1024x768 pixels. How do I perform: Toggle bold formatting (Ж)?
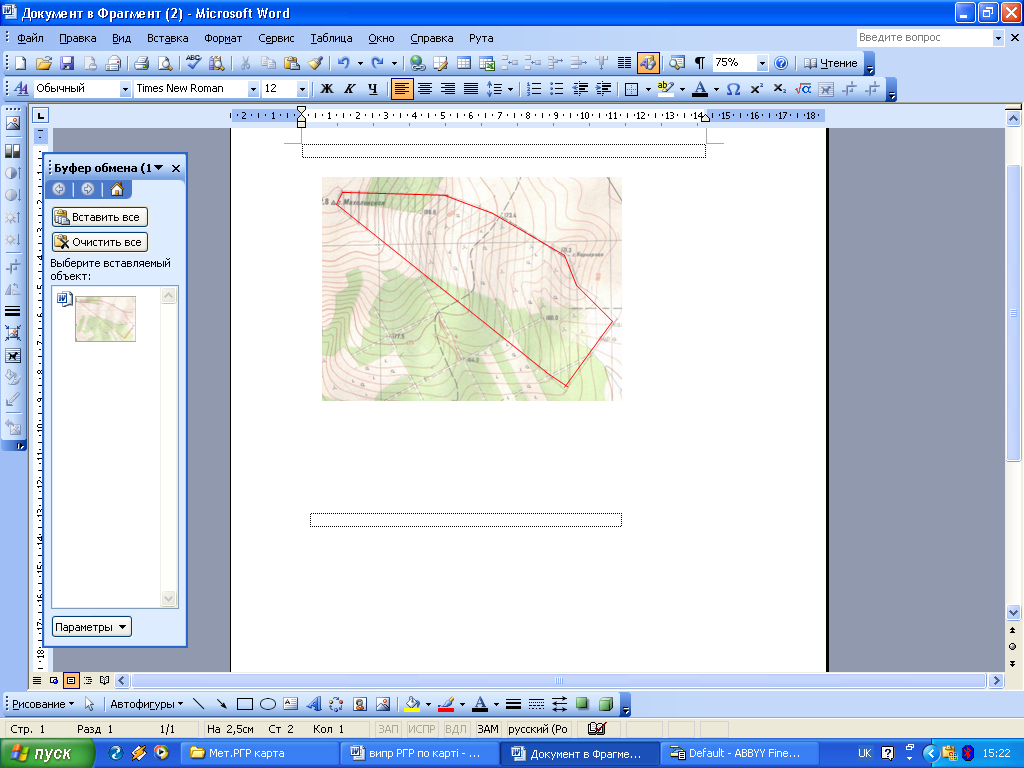(326, 89)
